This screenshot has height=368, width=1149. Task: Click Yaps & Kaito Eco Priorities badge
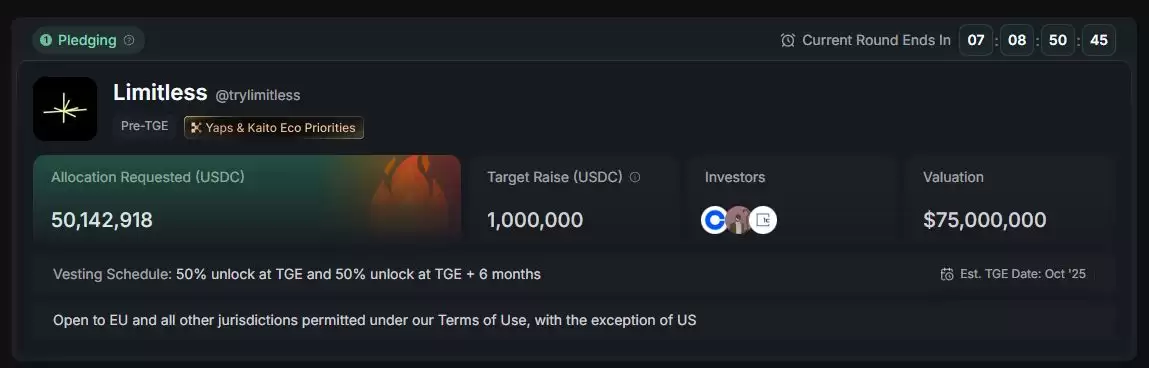tap(273, 128)
